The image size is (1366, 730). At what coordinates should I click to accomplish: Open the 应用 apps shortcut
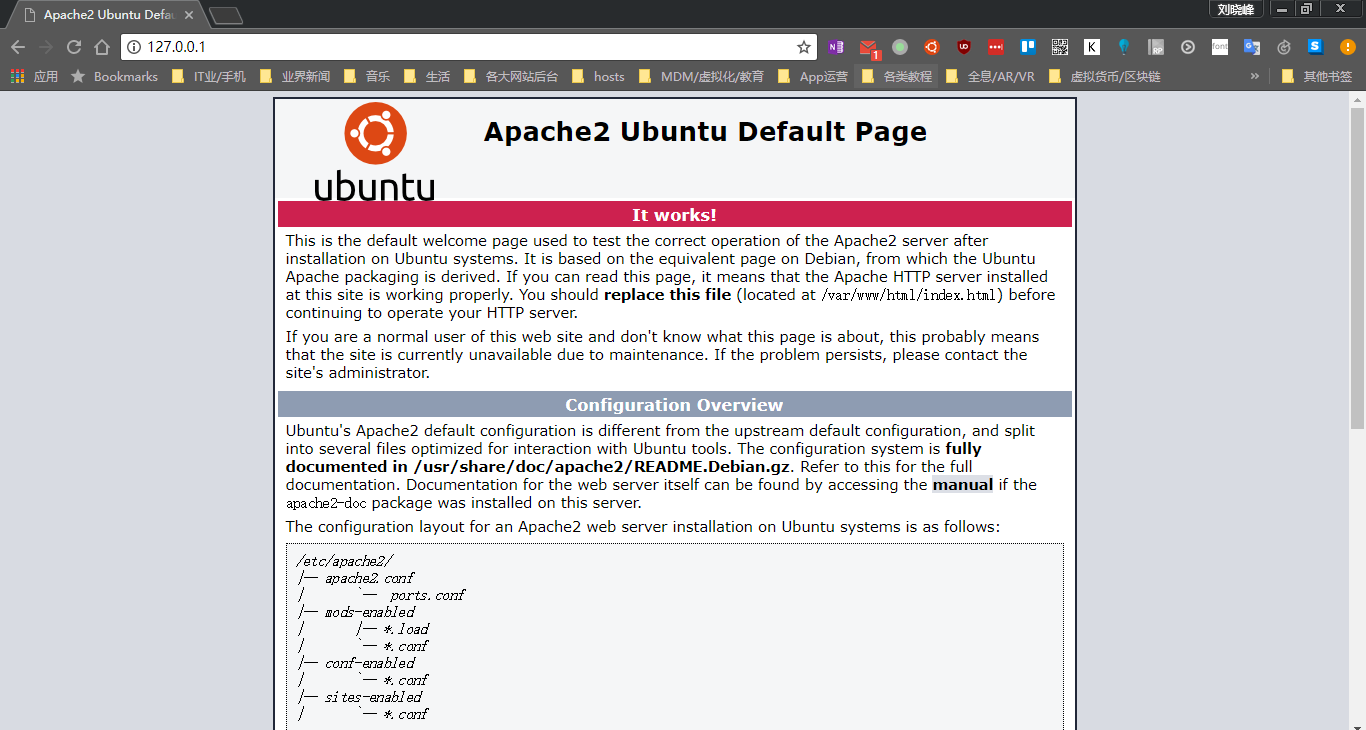point(35,76)
